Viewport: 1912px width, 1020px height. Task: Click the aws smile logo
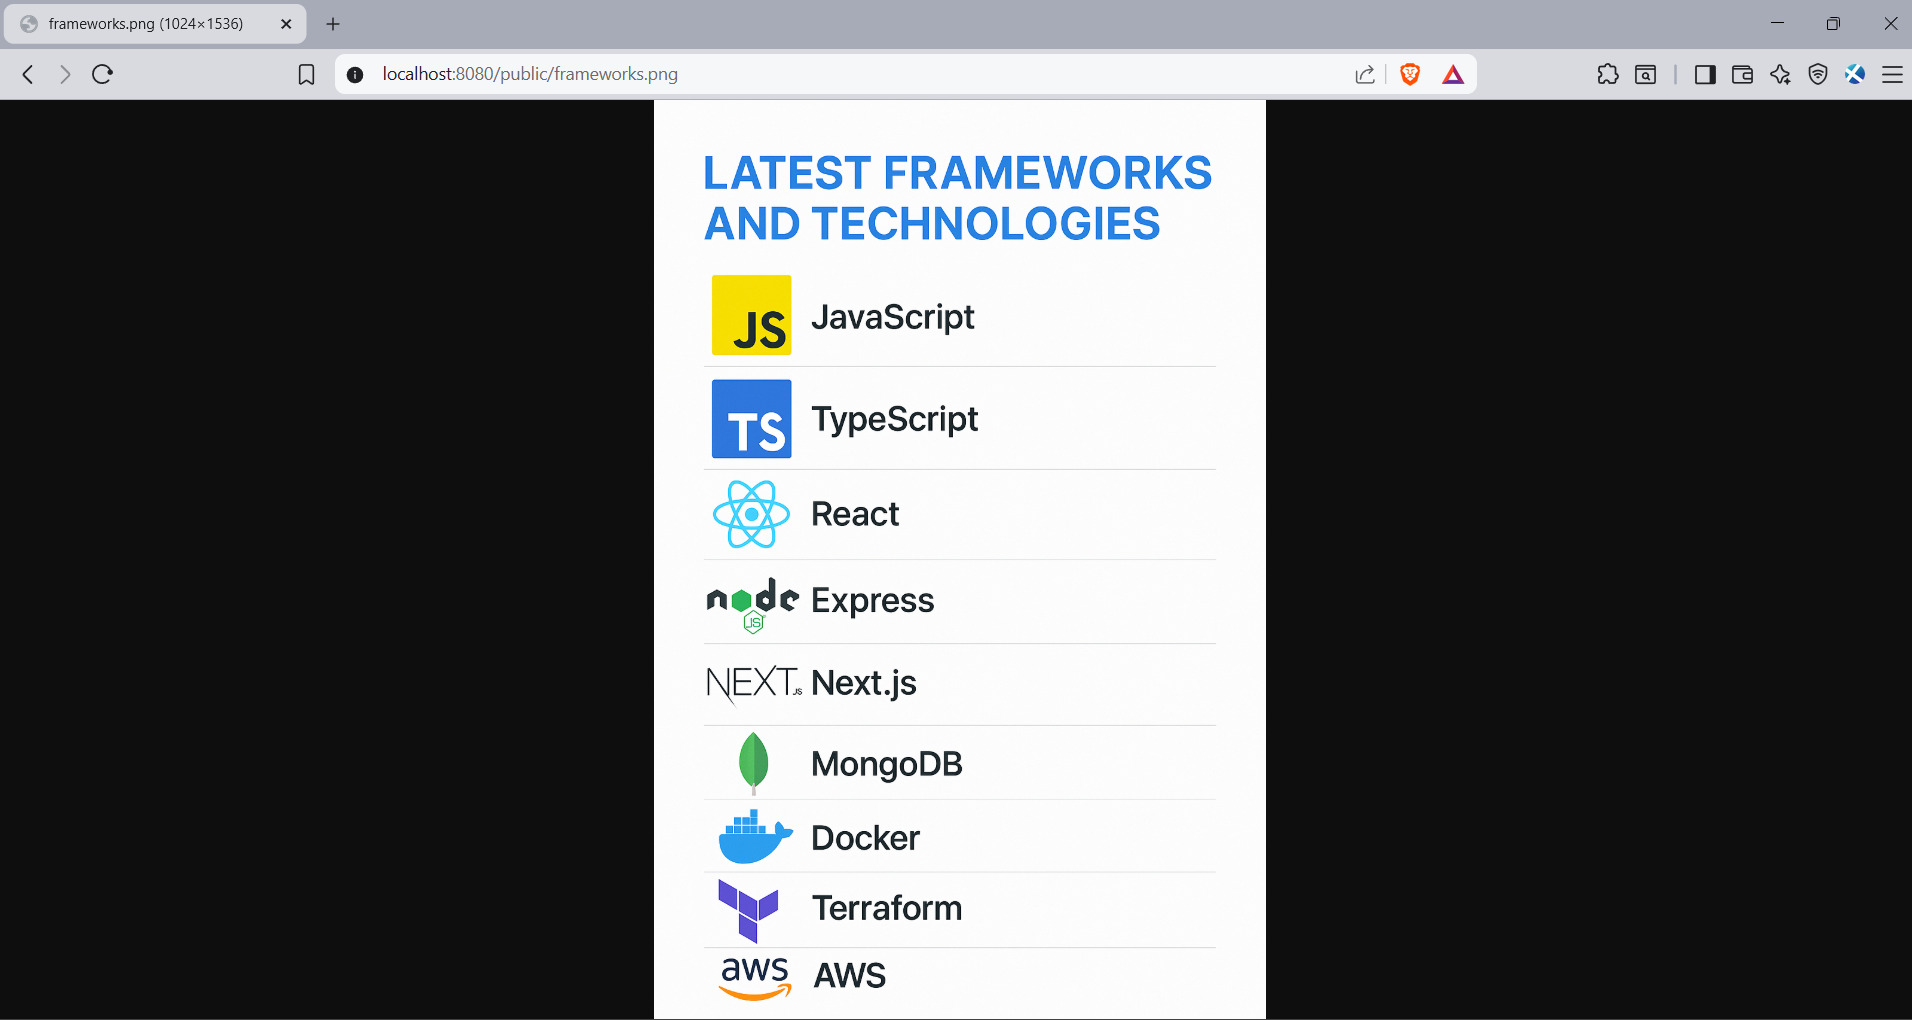click(755, 977)
